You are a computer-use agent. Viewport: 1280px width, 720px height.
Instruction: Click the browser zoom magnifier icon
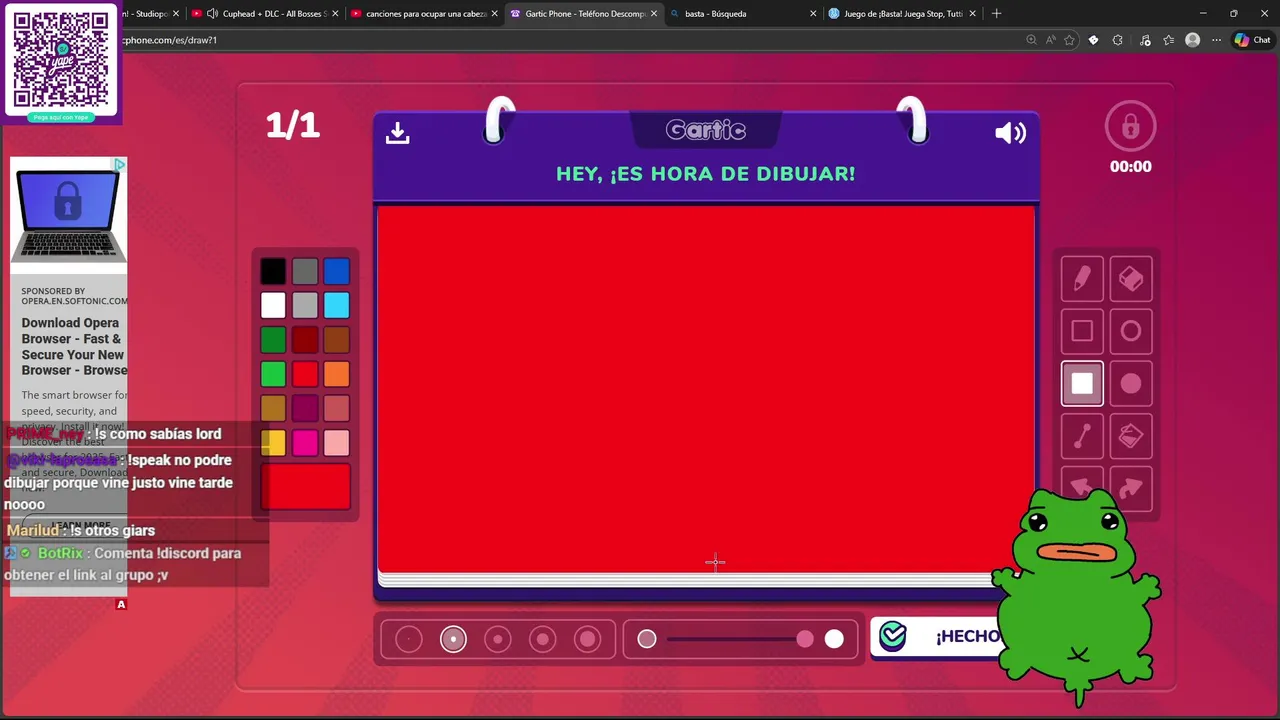tap(1031, 40)
